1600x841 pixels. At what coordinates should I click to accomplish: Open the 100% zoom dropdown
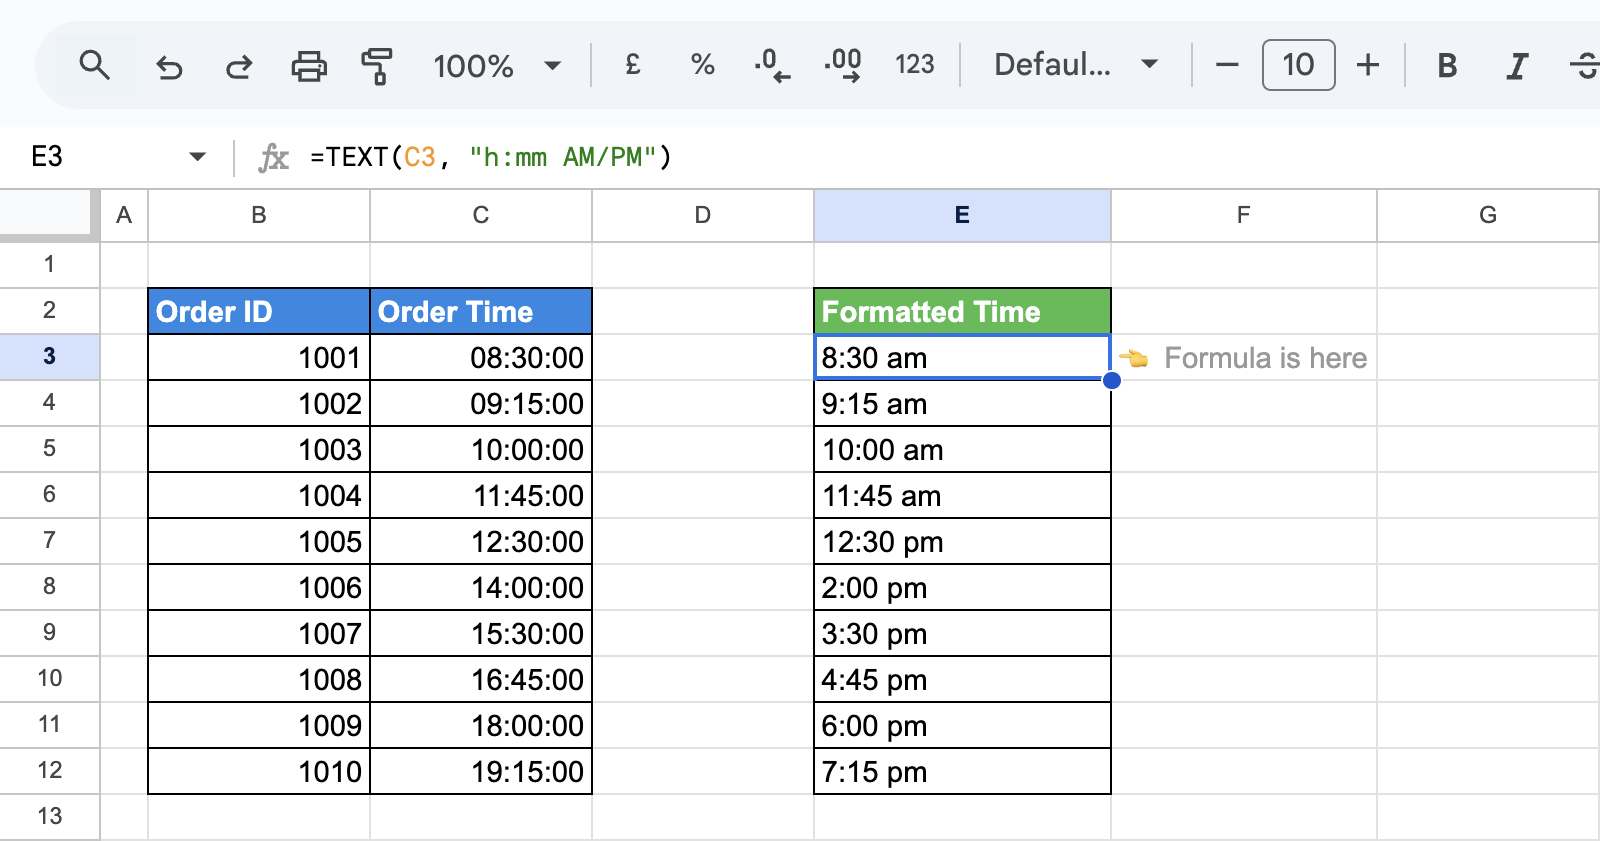coord(497,66)
